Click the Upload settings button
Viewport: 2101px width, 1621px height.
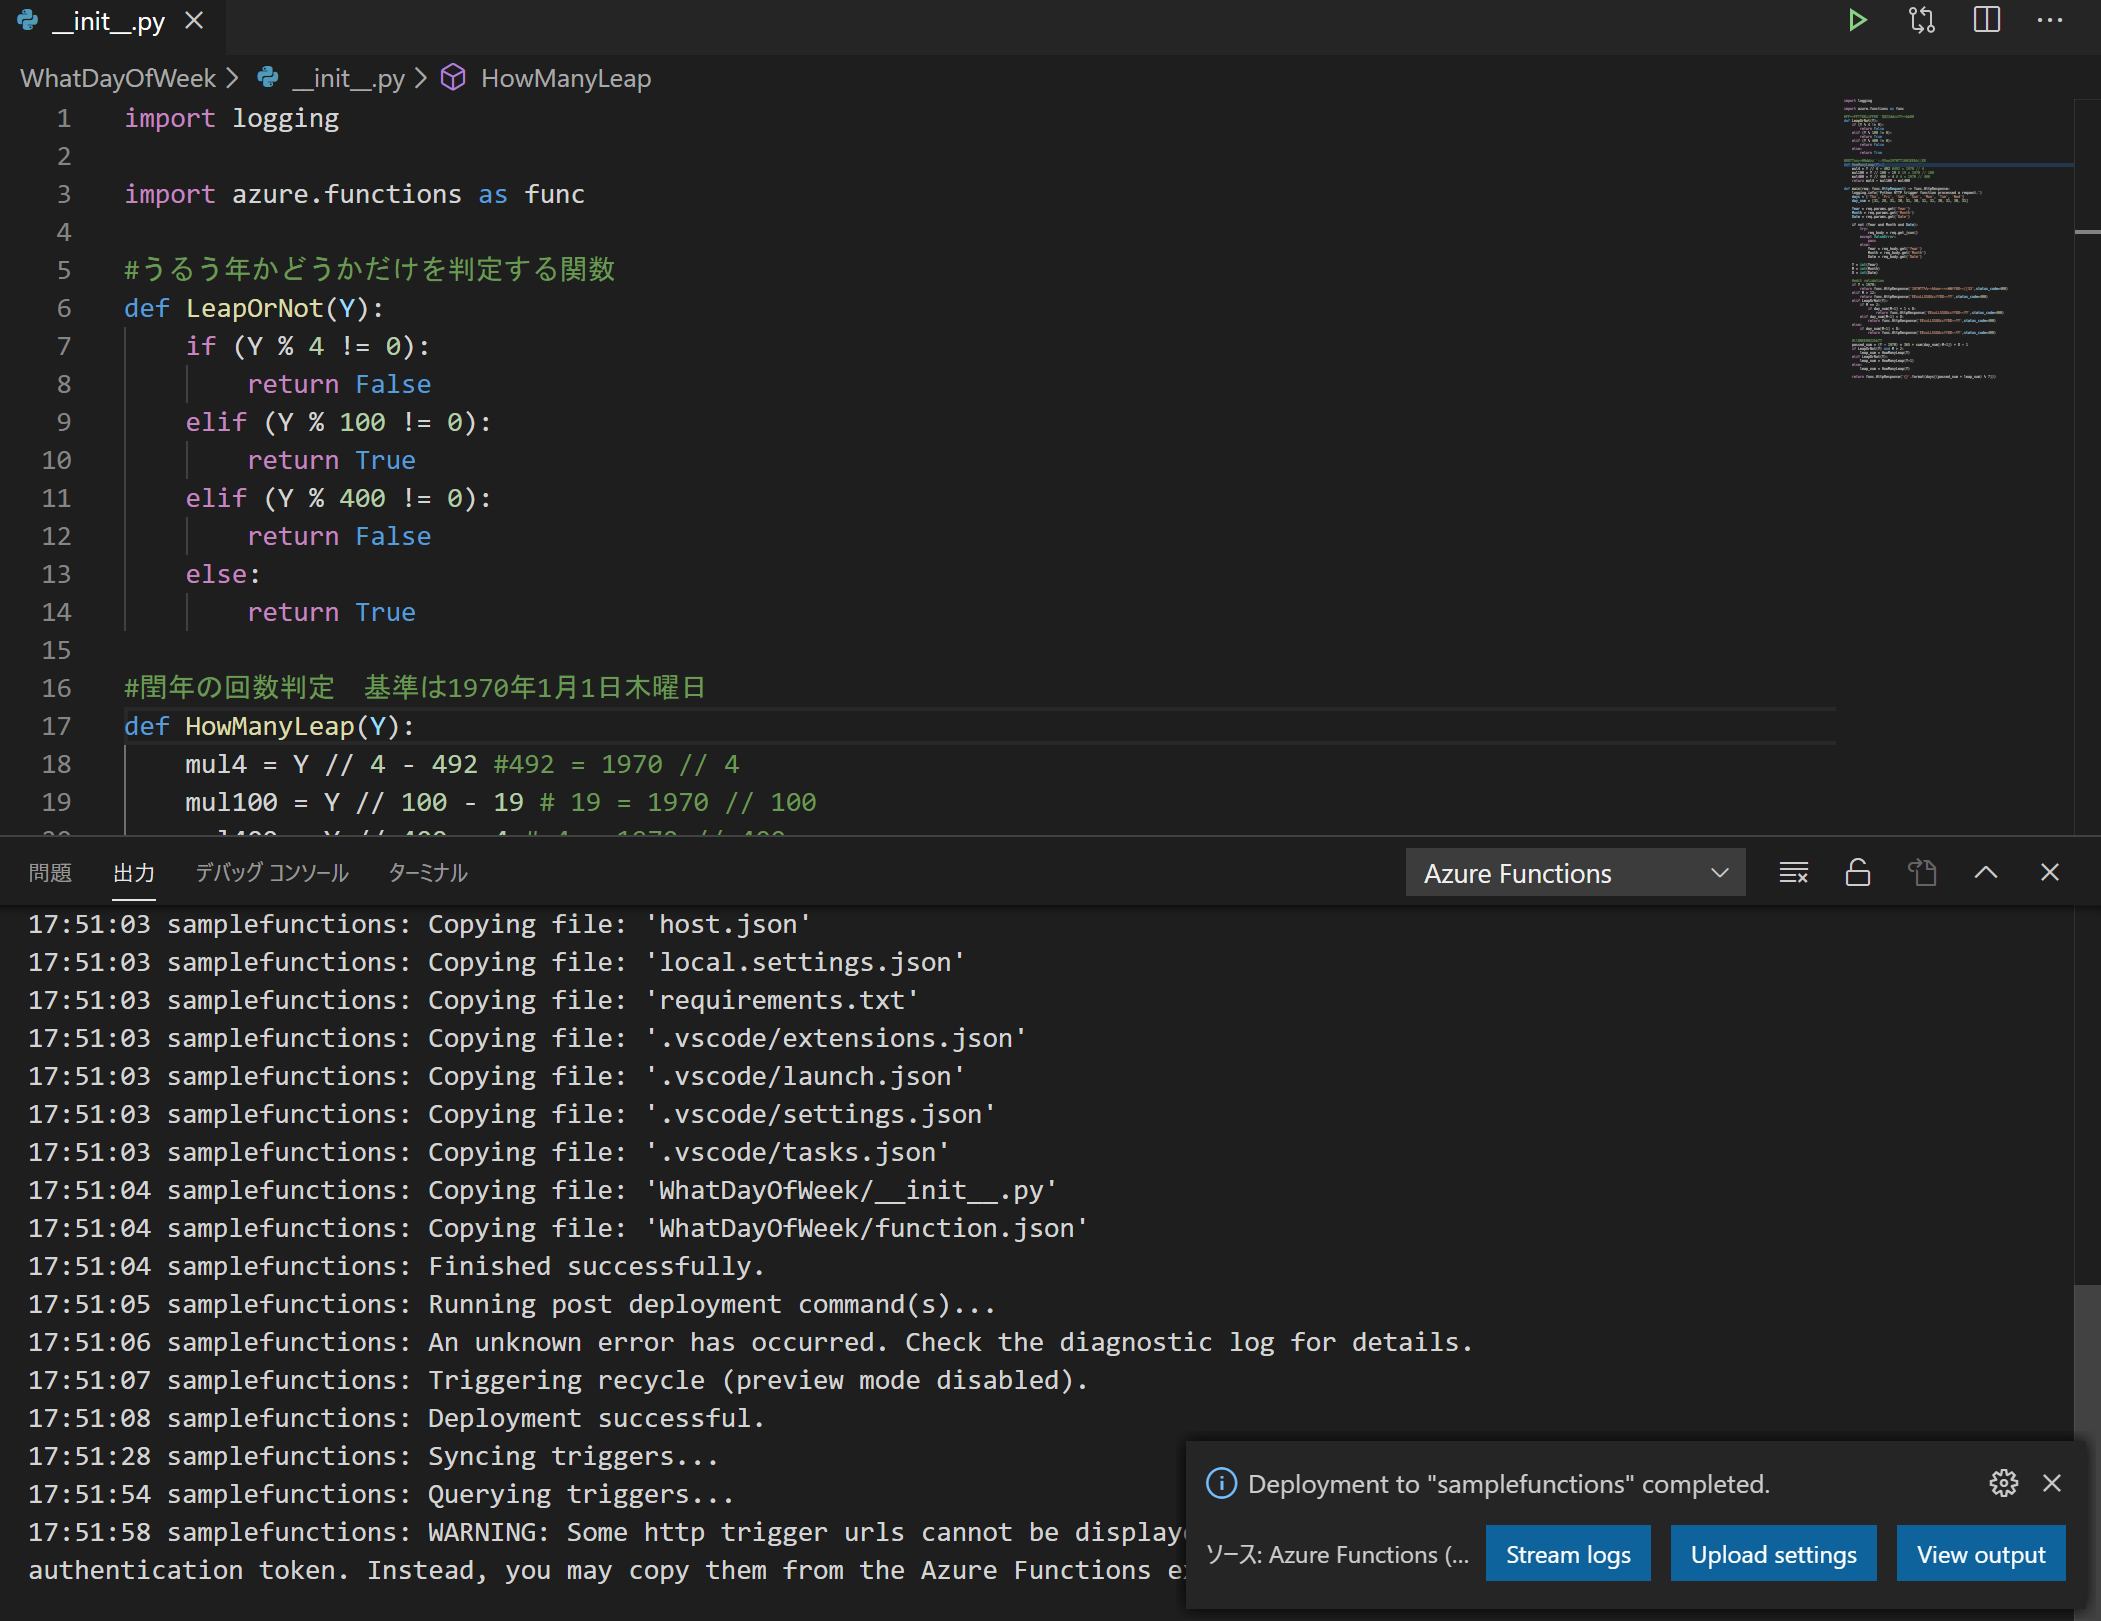tap(1773, 1555)
